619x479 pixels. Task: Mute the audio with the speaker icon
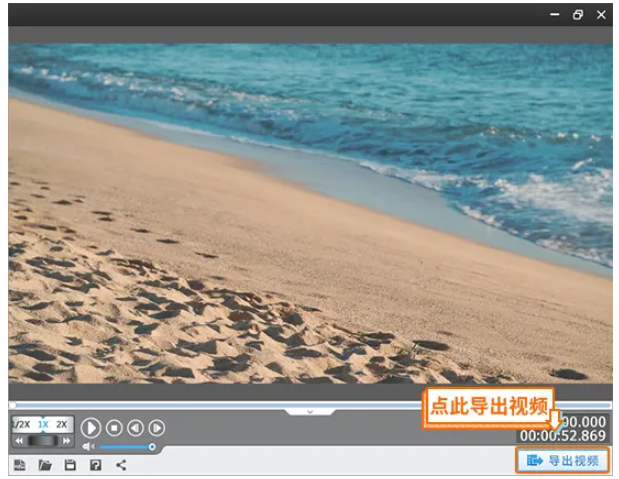click(x=88, y=446)
